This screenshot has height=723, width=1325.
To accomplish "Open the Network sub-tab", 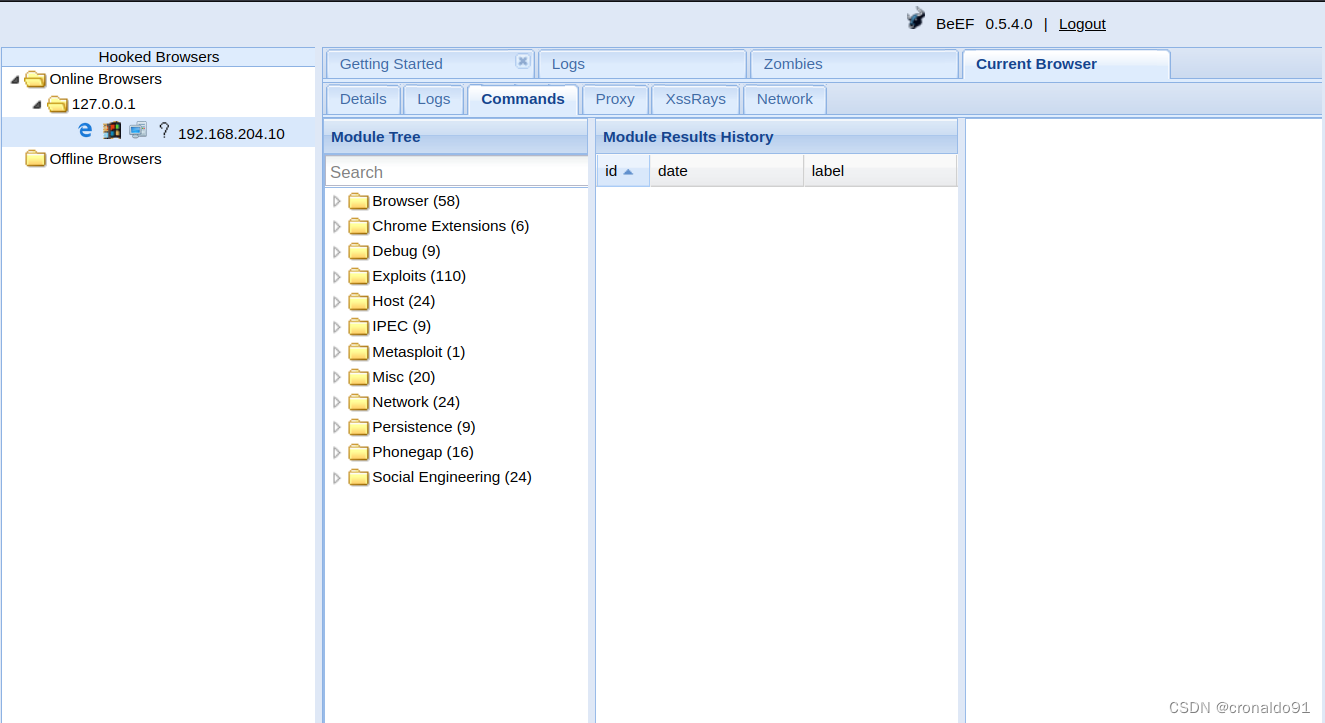I will click(785, 99).
